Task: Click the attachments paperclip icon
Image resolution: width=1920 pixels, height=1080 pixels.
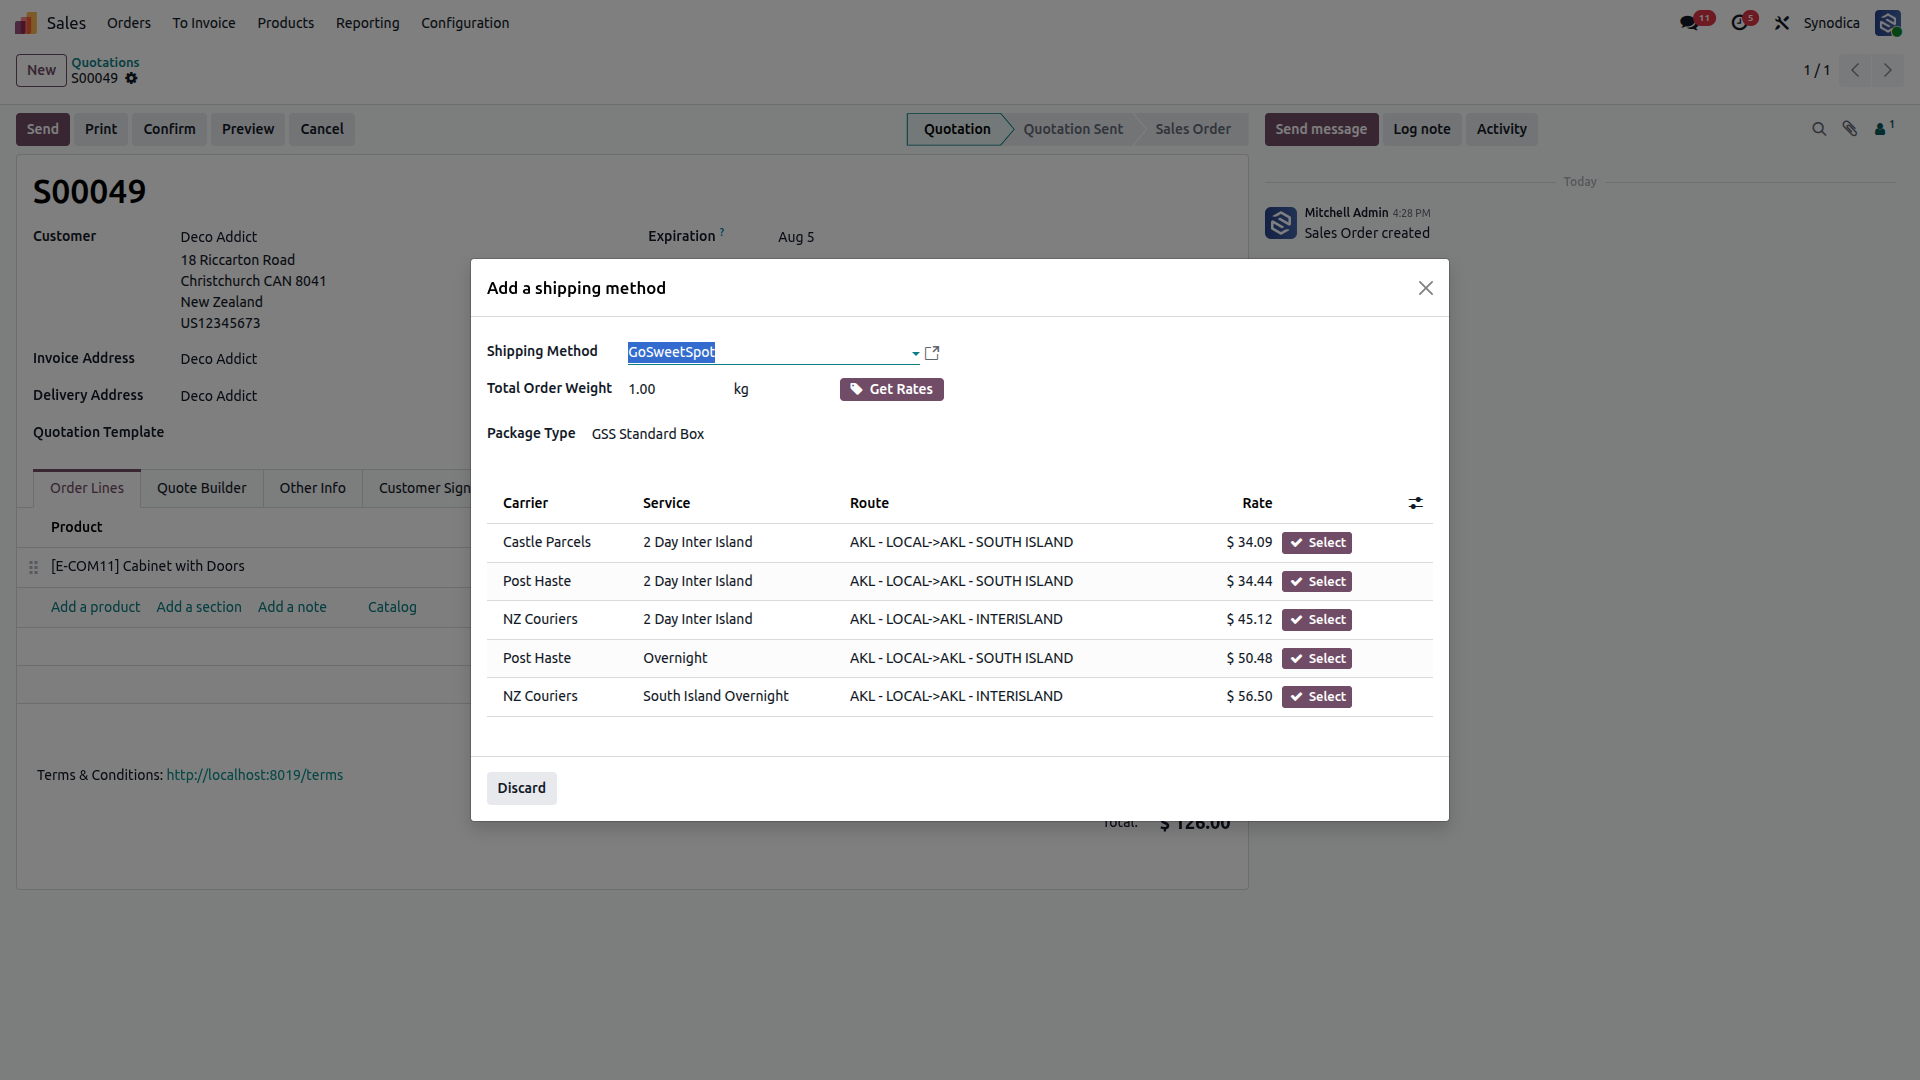Action: point(1850,129)
